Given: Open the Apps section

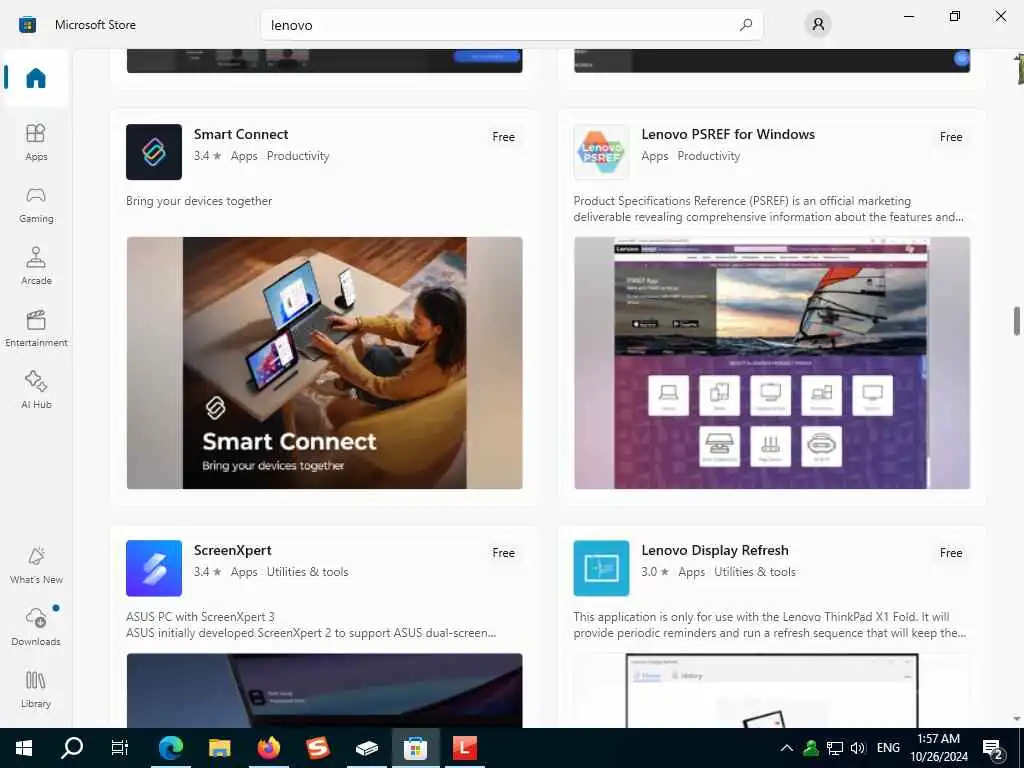Looking at the screenshot, I should [x=36, y=142].
